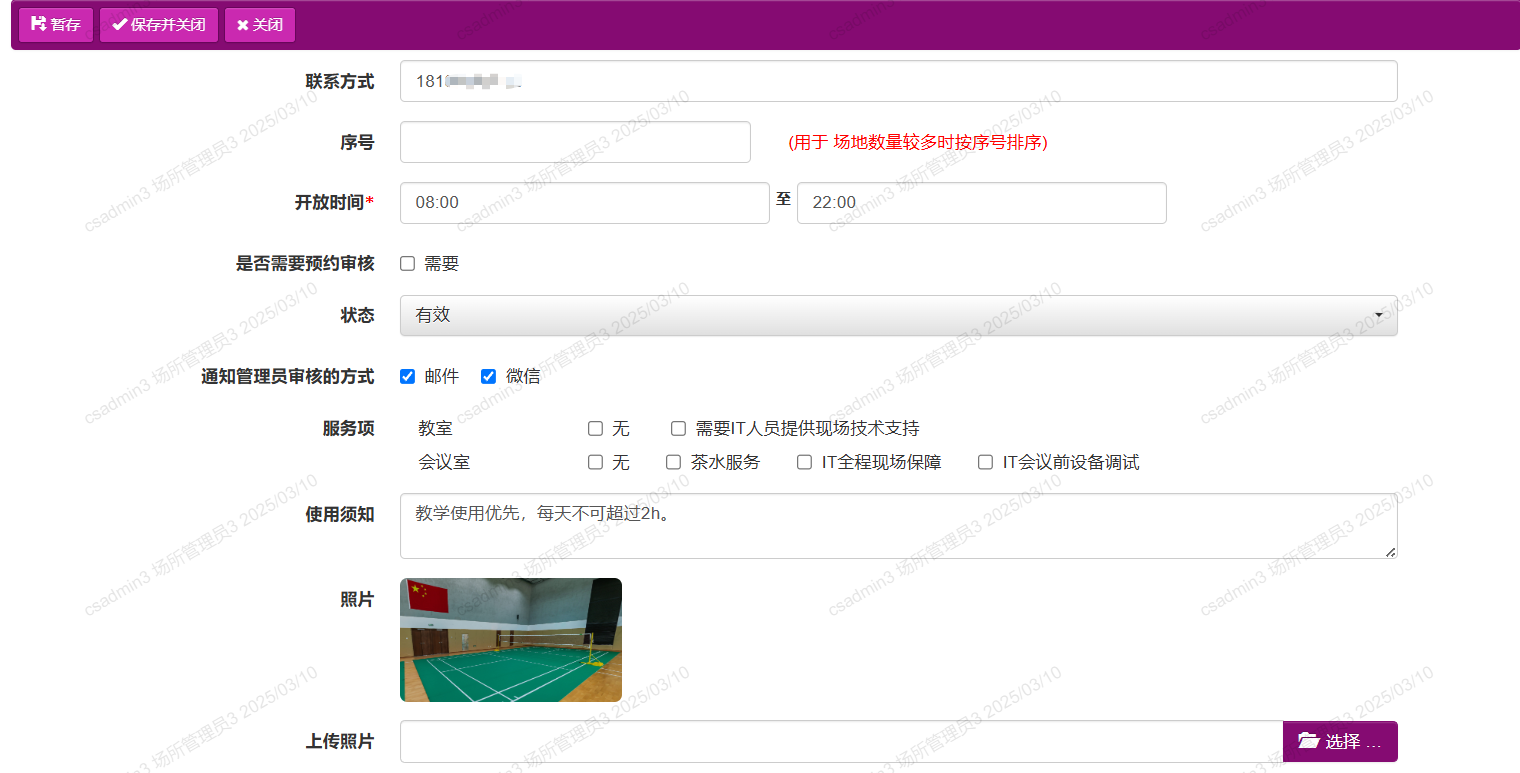Viewport: 1520px width, 773px height.
Task: Click the badminton court photo thumbnail
Action: [510, 639]
